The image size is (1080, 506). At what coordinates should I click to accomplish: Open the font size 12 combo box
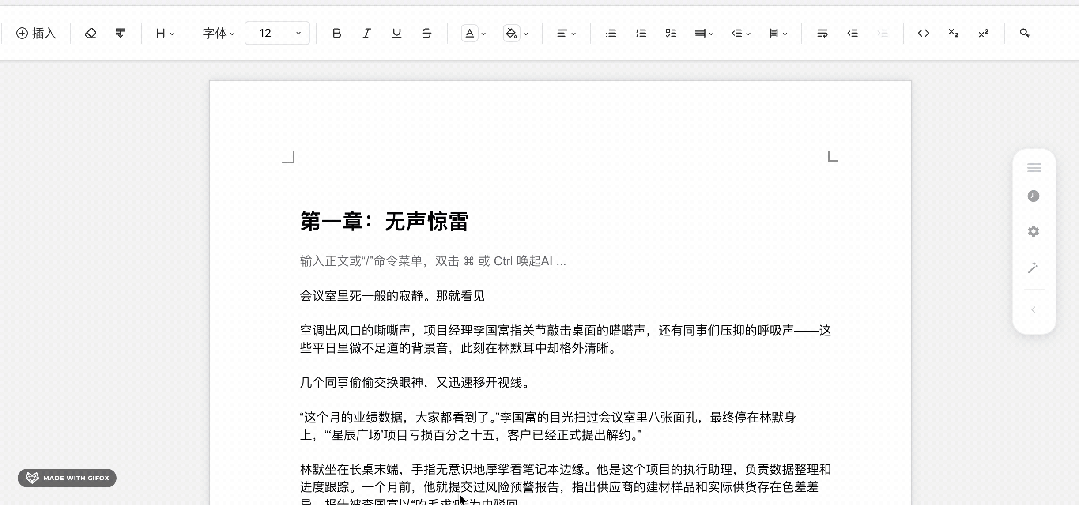[x=277, y=33]
